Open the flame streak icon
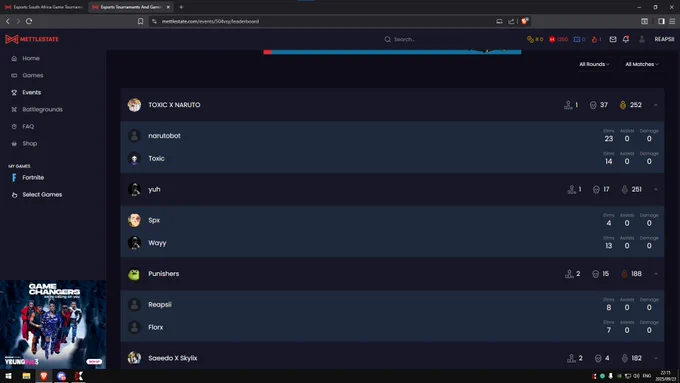The width and height of the screenshot is (680, 383). [x=594, y=39]
